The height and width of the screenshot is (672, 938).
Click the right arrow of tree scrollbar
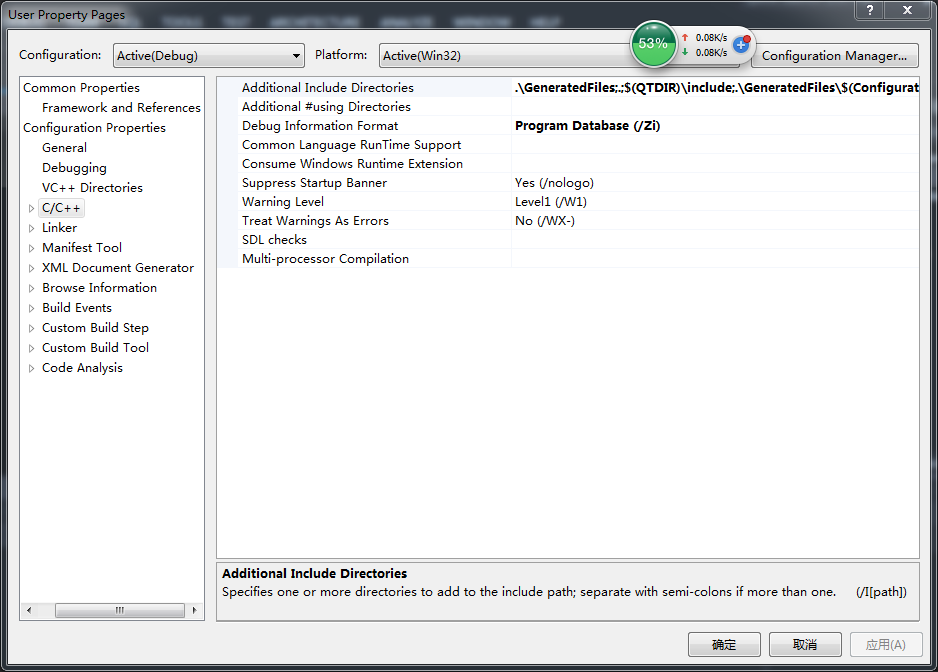(194, 610)
